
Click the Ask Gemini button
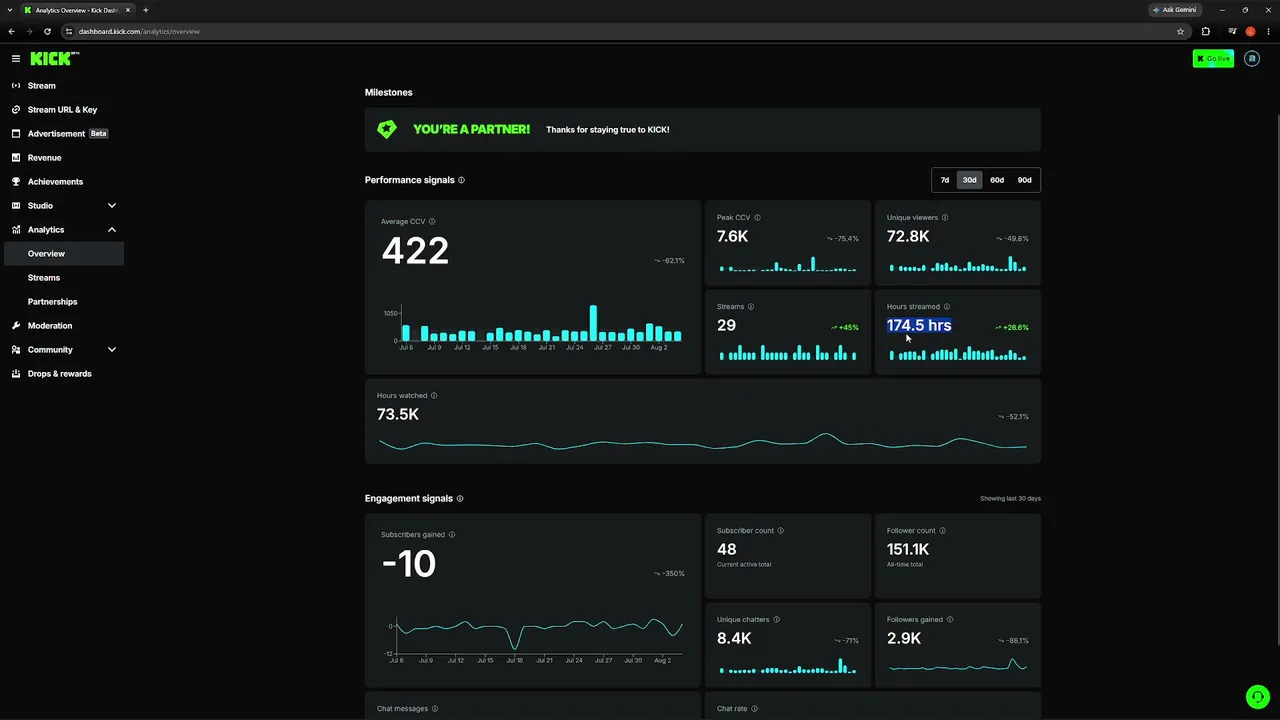click(x=1174, y=10)
